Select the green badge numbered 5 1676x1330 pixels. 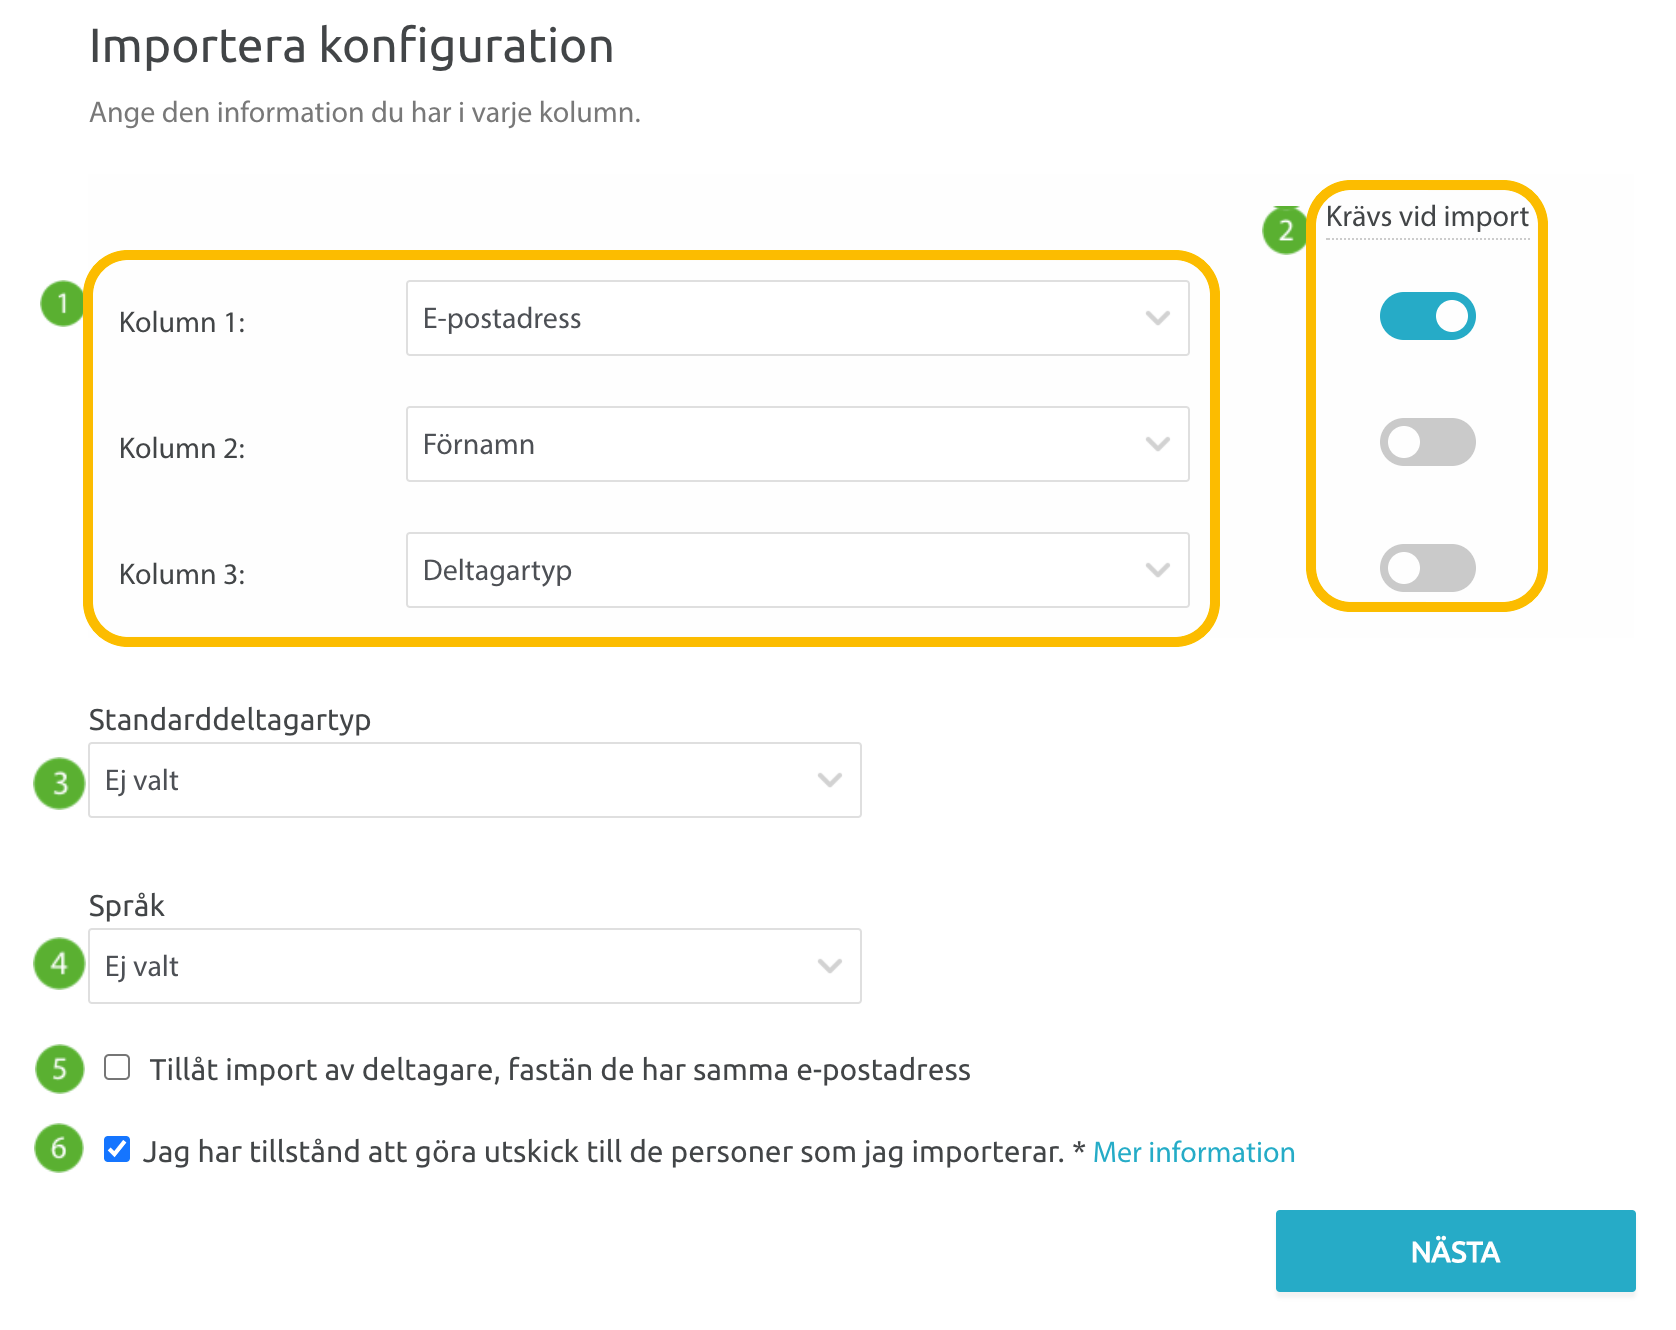click(58, 1070)
